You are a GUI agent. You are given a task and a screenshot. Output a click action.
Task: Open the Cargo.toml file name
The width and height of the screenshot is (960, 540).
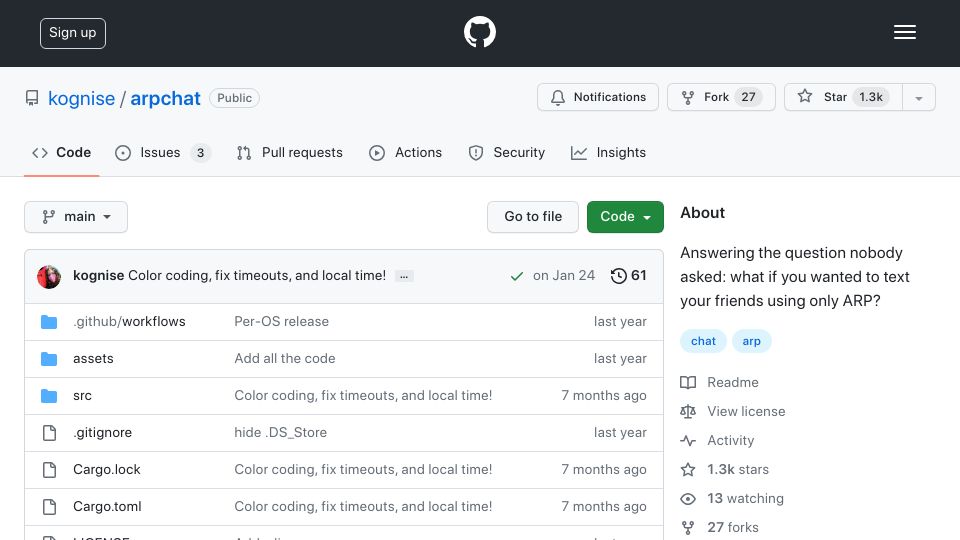point(107,507)
